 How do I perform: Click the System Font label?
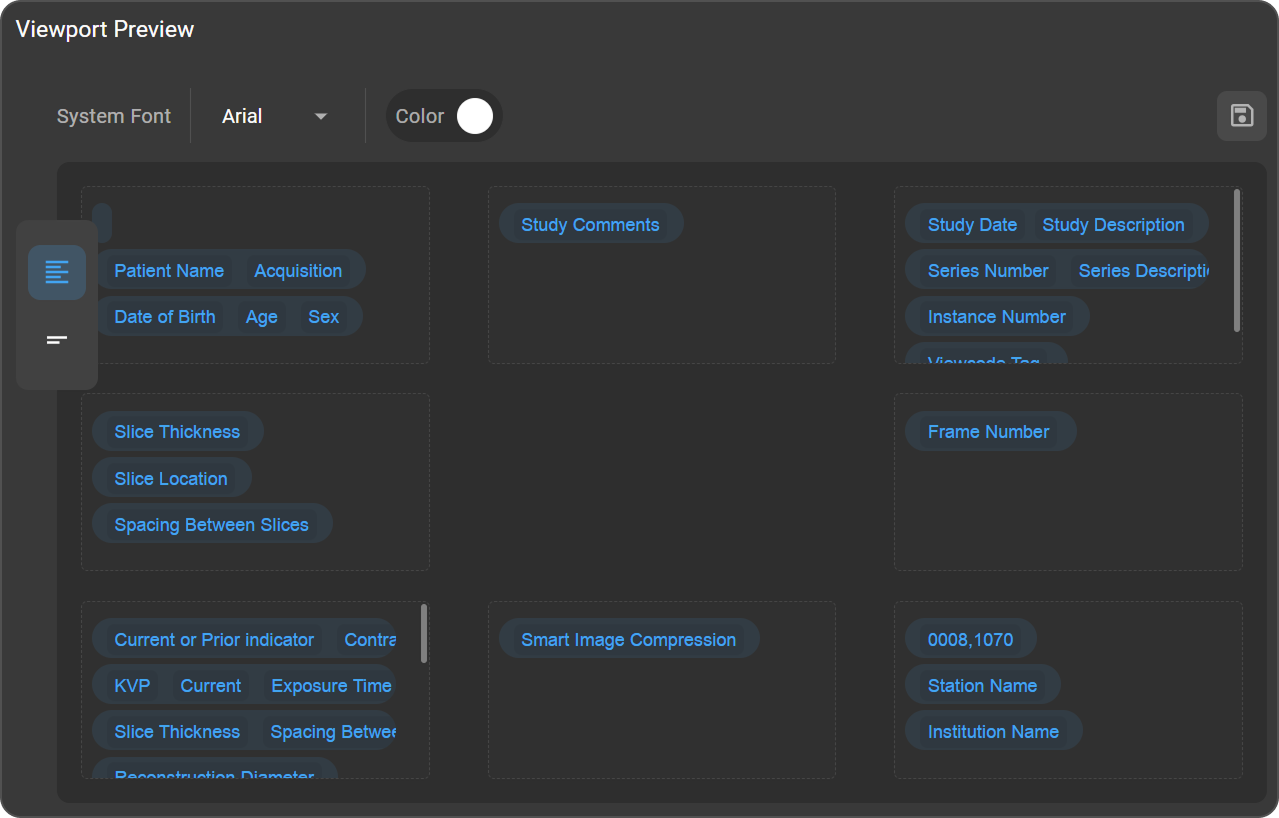(114, 116)
